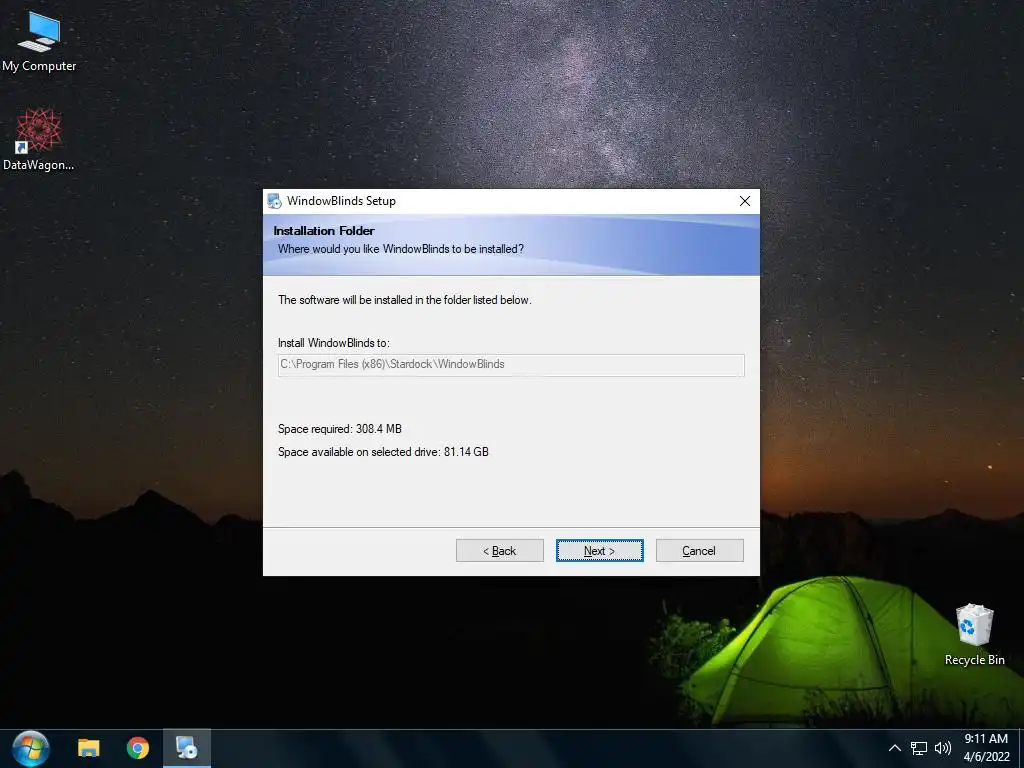Proceed with the Next > button

pos(600,551)
